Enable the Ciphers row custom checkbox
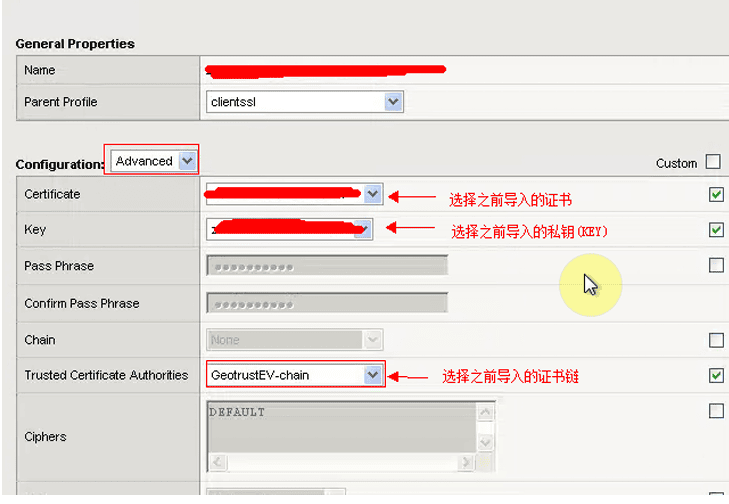This screenshot has height=504, width=729. pyautogui.click(x=716, y=411)
